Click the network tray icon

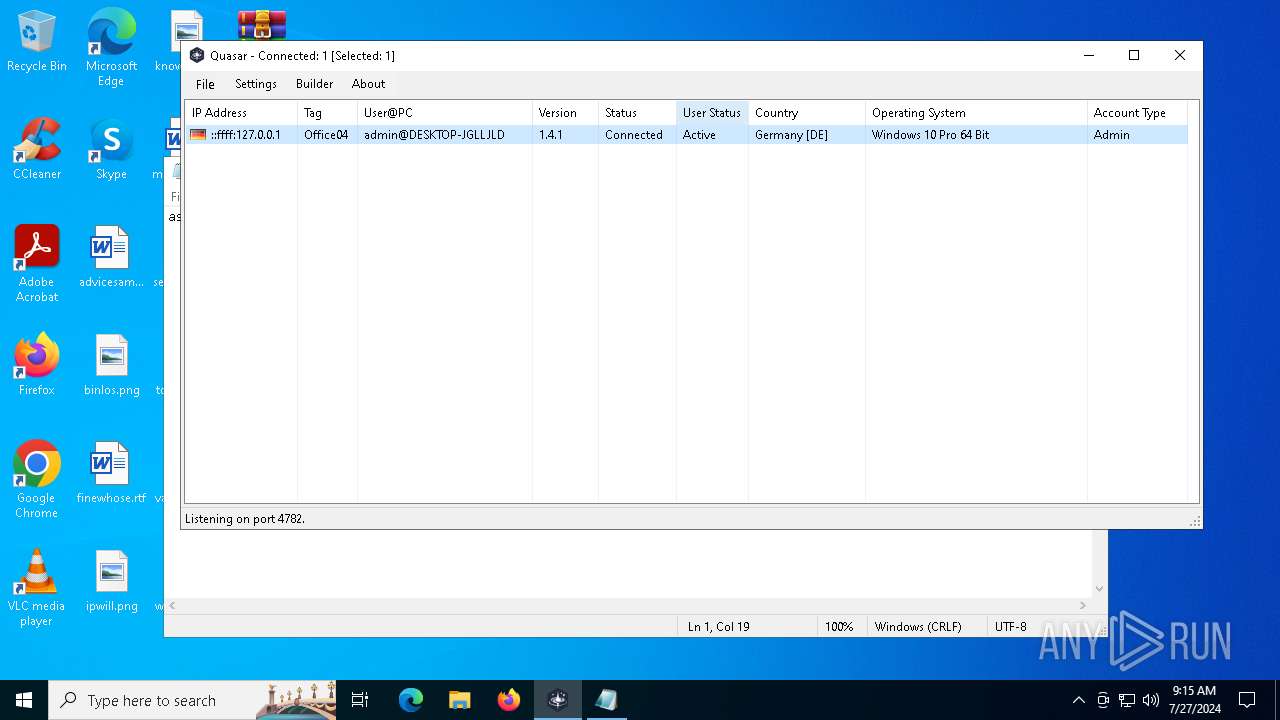pyautogui.click(x=1127, y=700)
